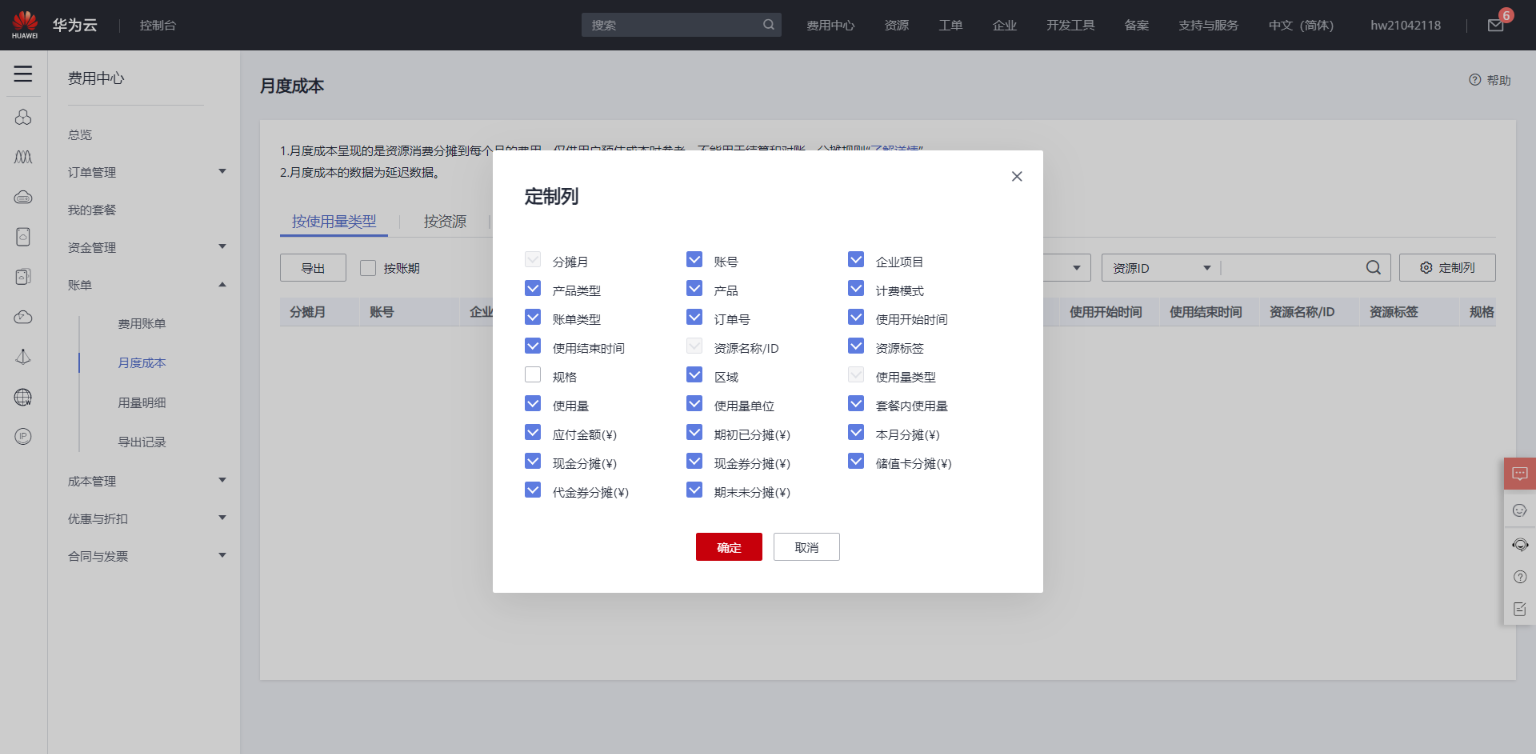This screenshot has width=1536, height=754.
Task: Open 工单 in top navigation
Action: click(x=951, y=25)
